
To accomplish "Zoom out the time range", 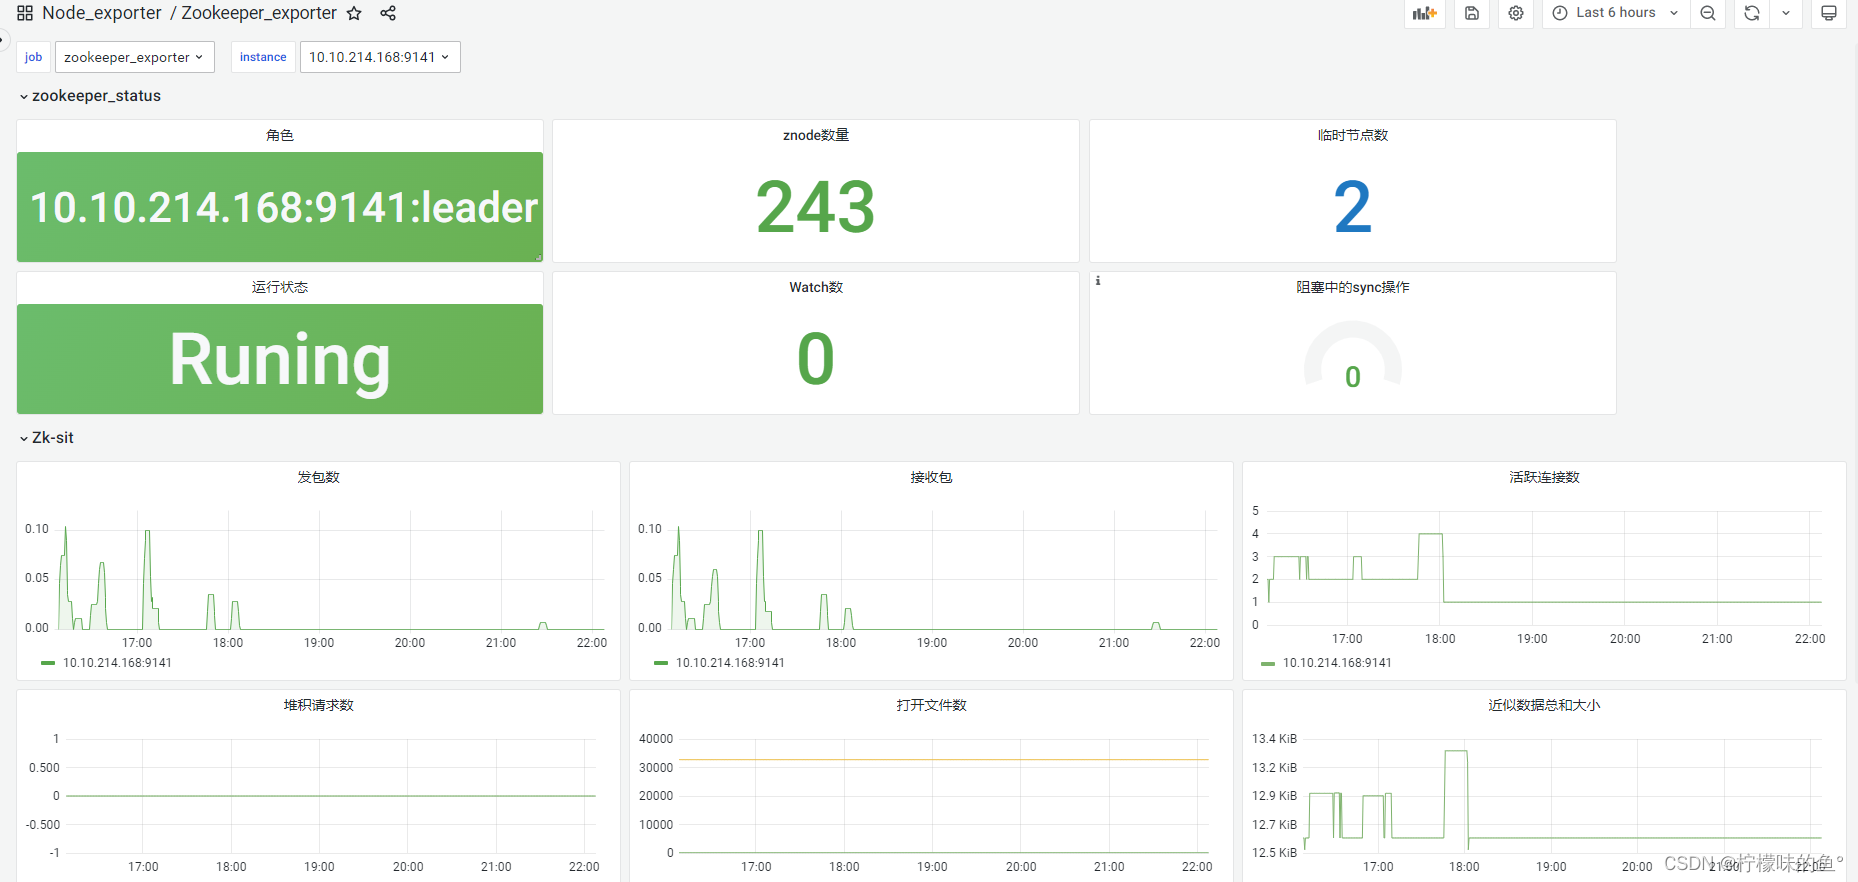I will tap(1708, 13).
